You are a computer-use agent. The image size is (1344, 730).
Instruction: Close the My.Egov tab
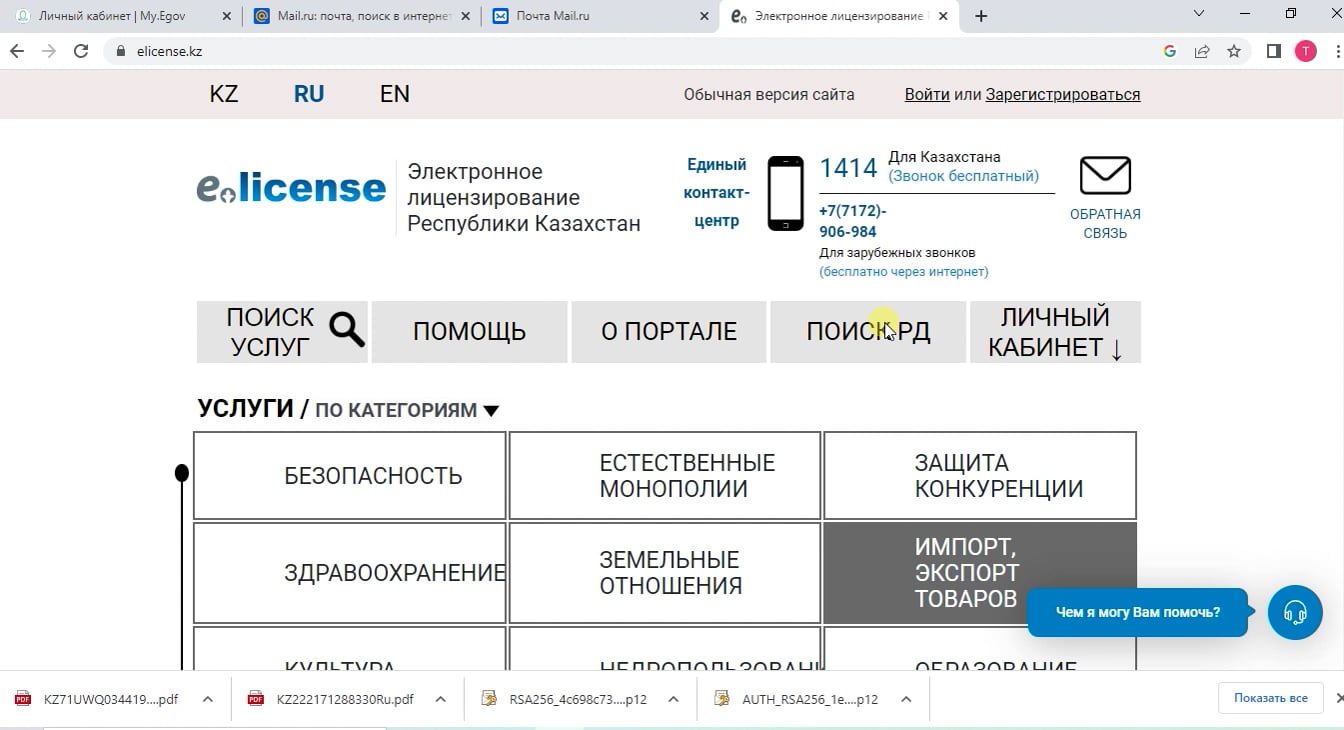226,16
